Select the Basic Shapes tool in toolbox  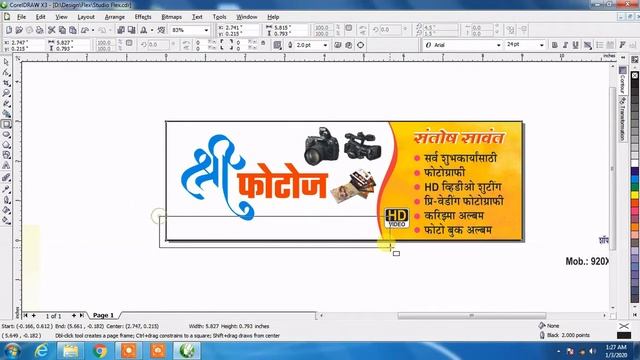[x=6, y=155]
